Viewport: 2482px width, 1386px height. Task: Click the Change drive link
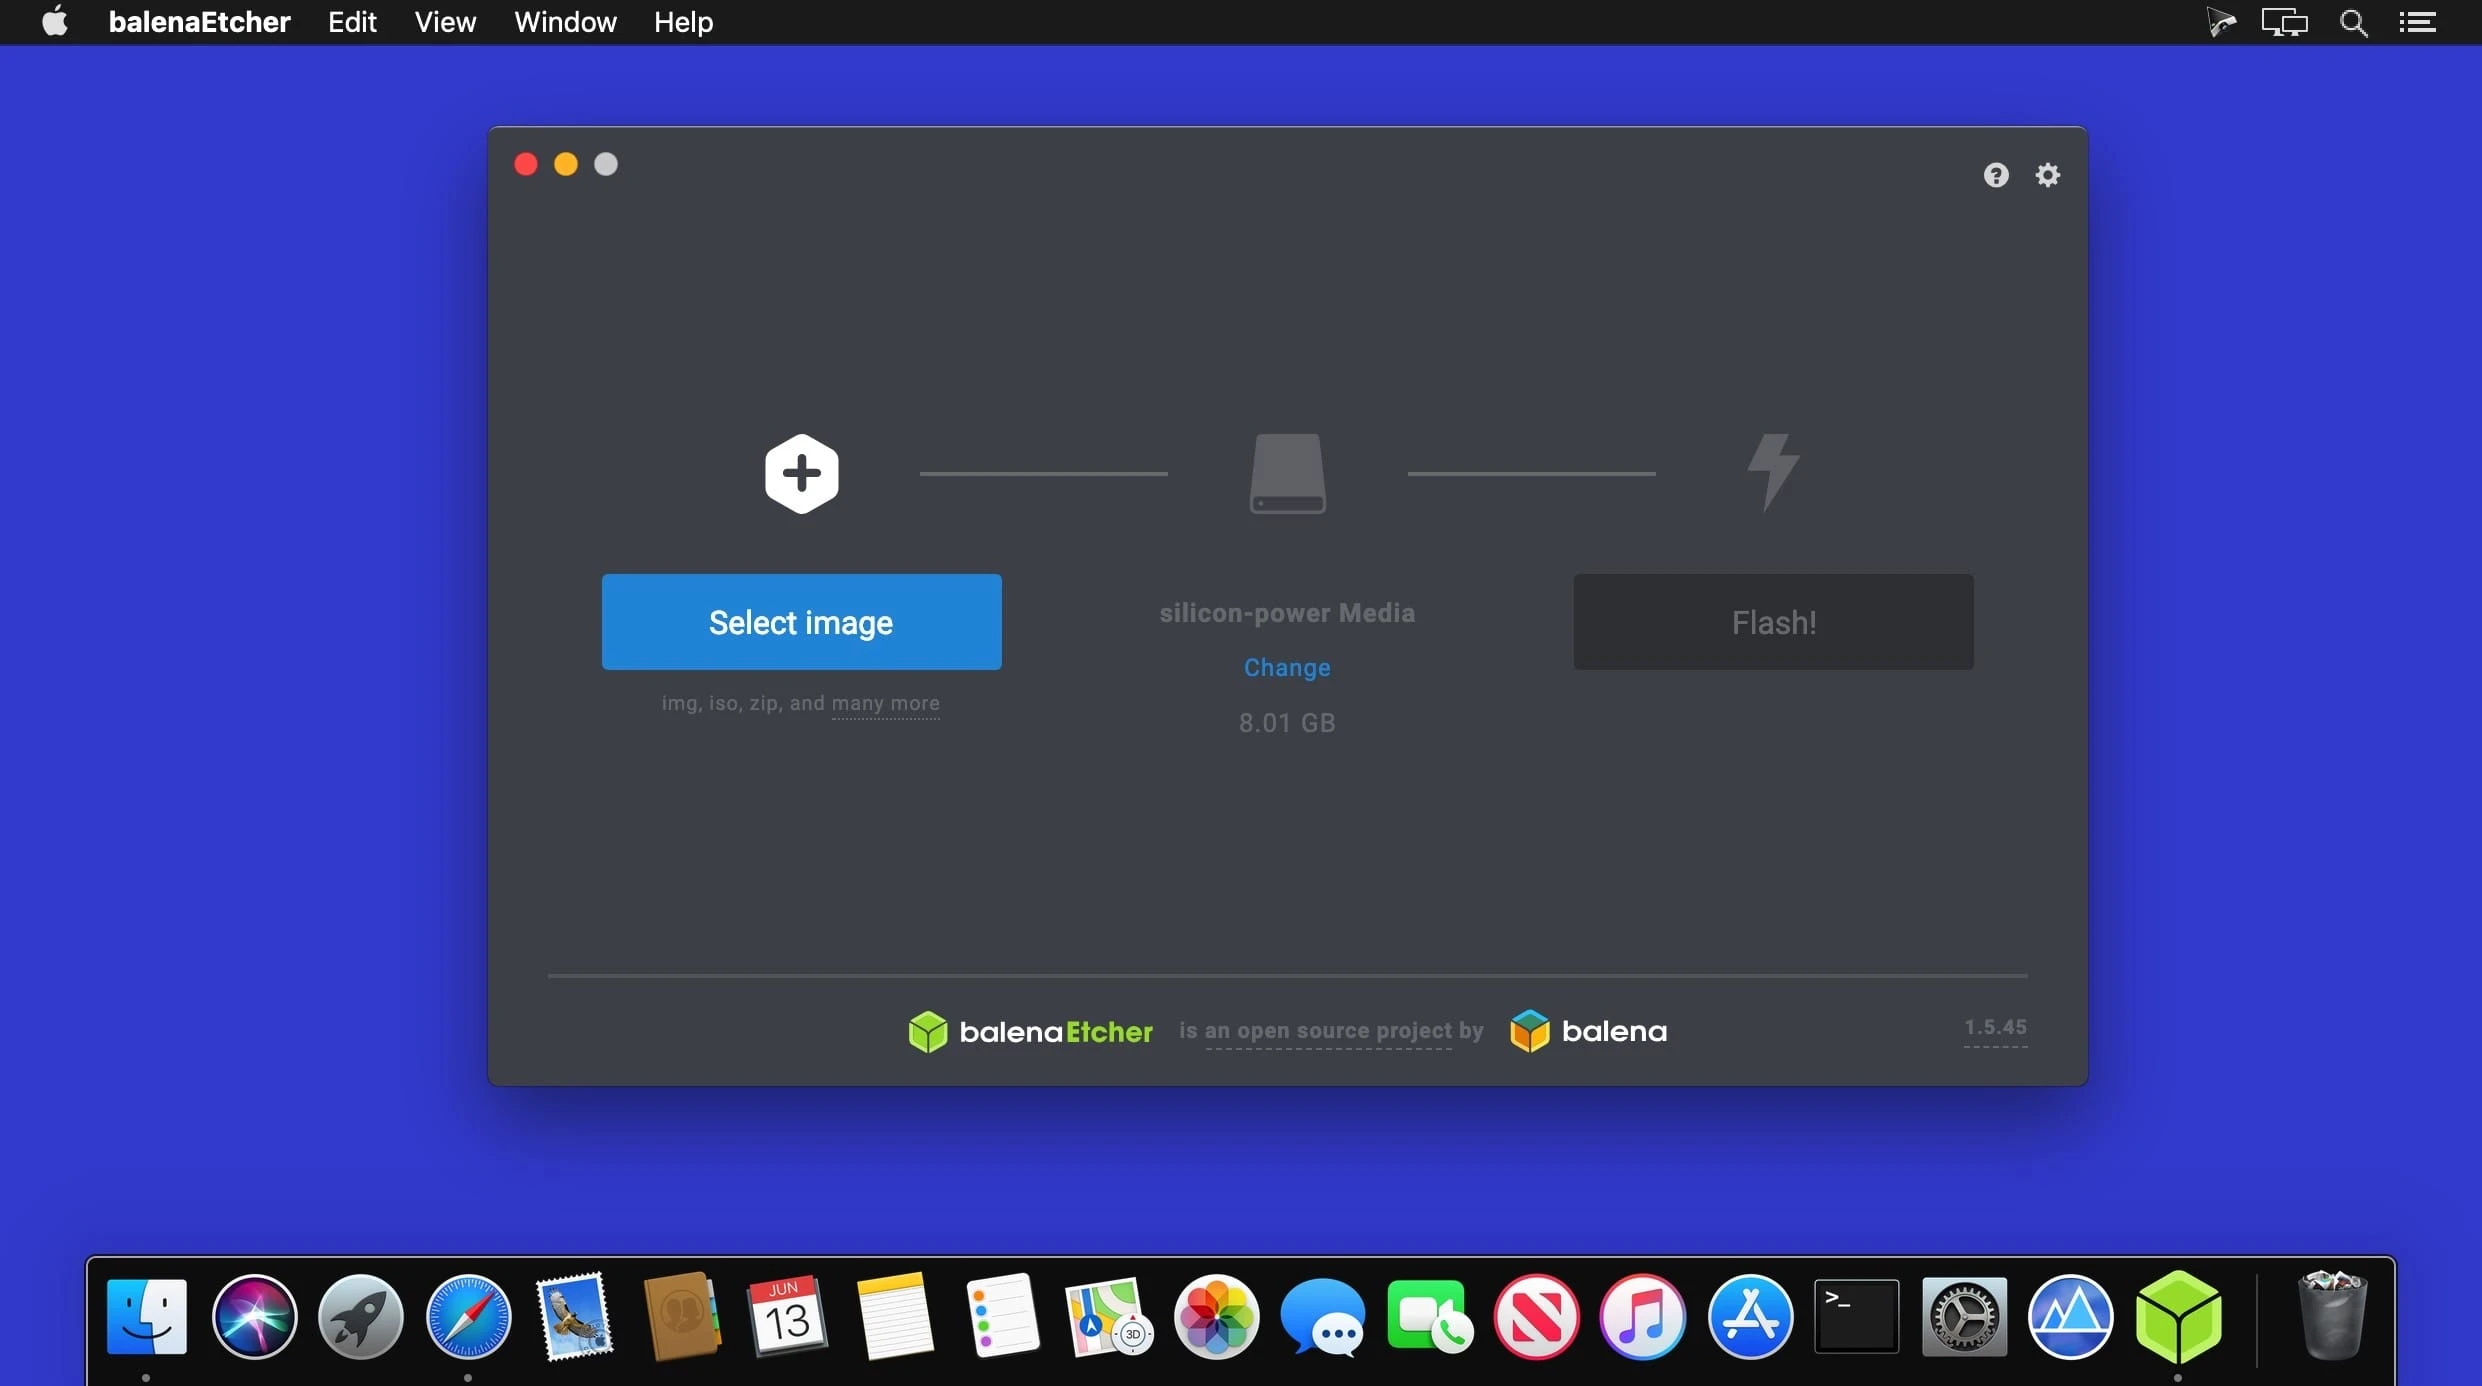pos(1287,667)
